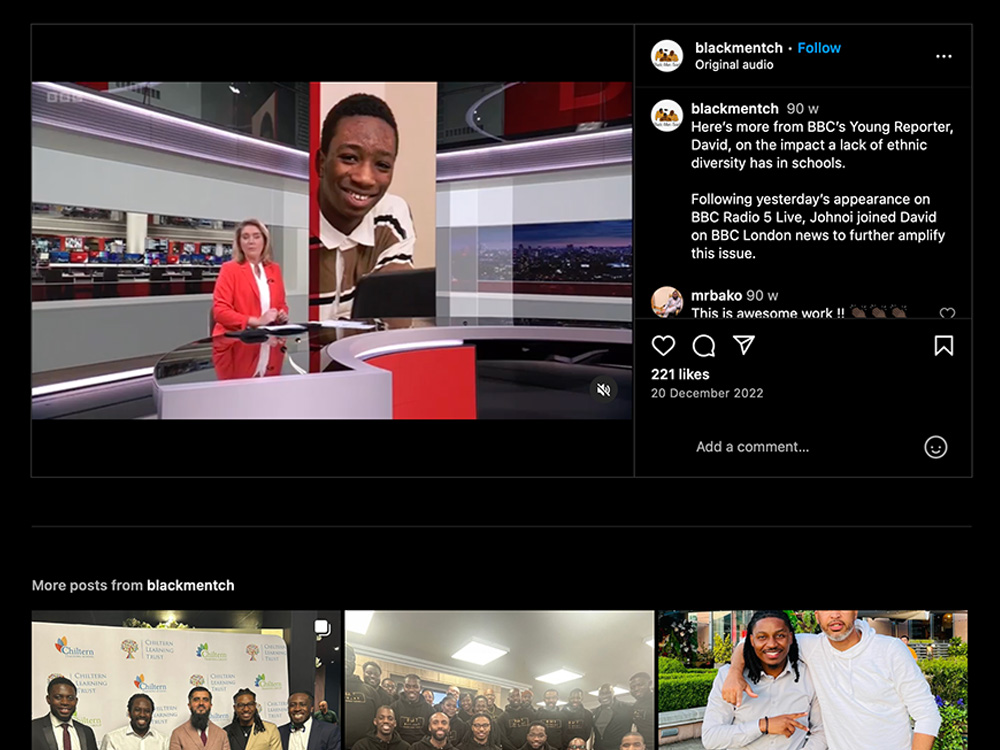This screenshot has height=750, width=1000.
Task: Follow the blackmentch account
Action: click(x=819, y=48)
